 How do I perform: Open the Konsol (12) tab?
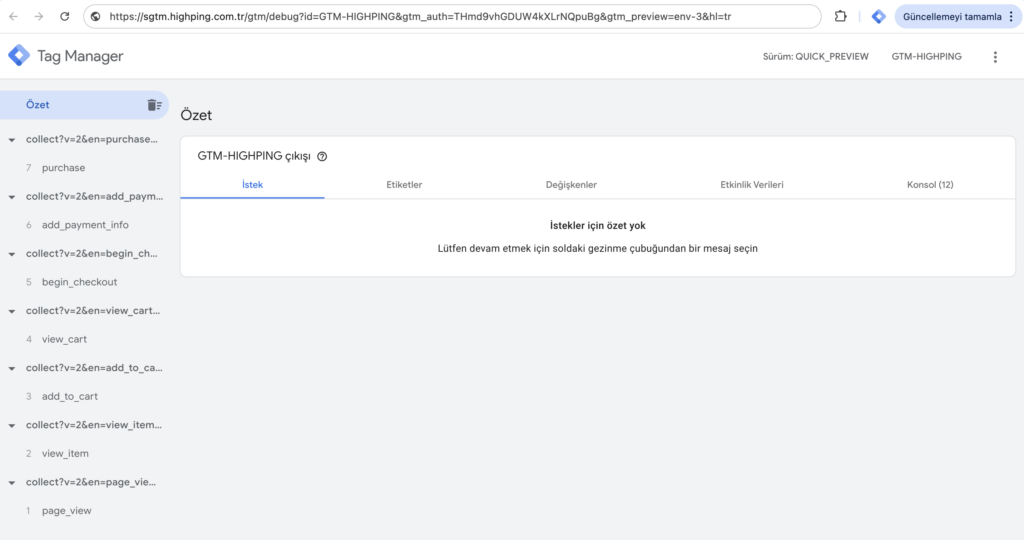click(x=929, y=185)
